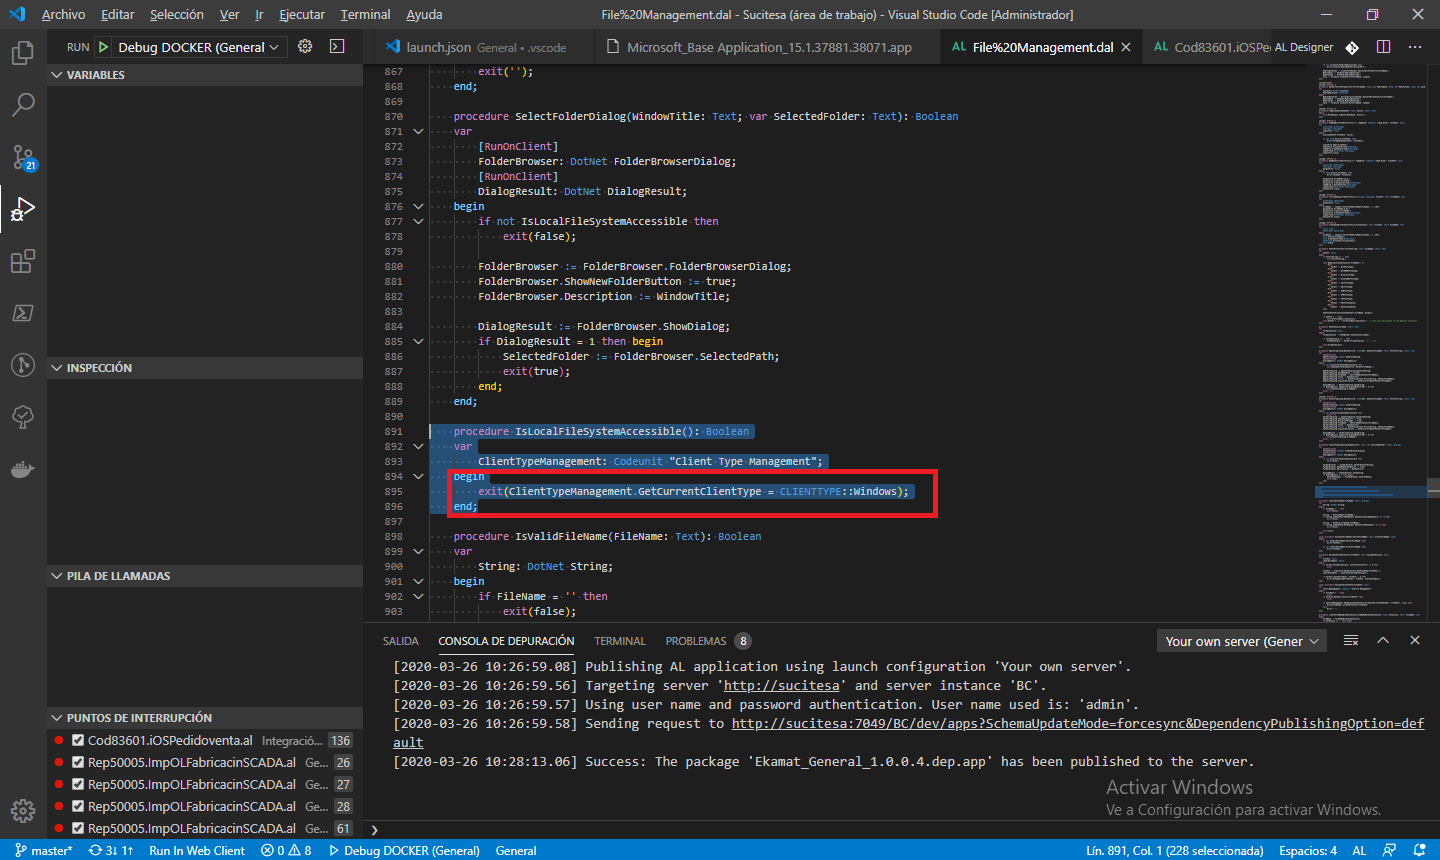Viewport: 1440px width, 860px height.
Task: Open debug console icon in Run header
Action: tap(337, 47)
